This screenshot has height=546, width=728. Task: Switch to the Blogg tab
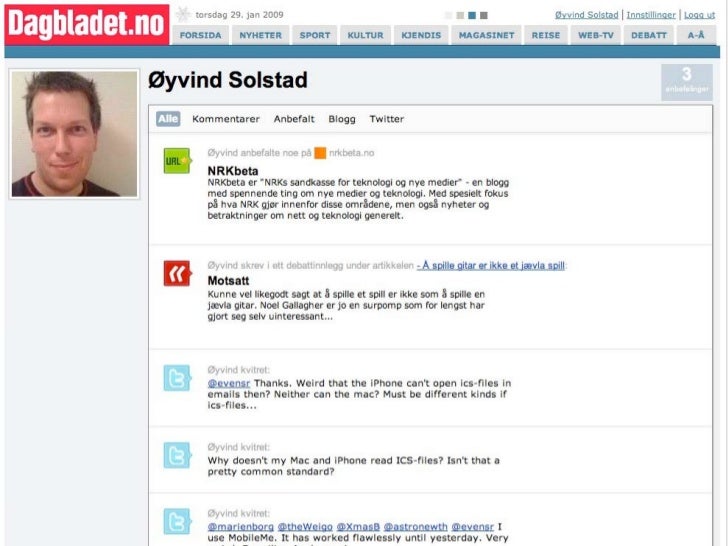point(342,119)
